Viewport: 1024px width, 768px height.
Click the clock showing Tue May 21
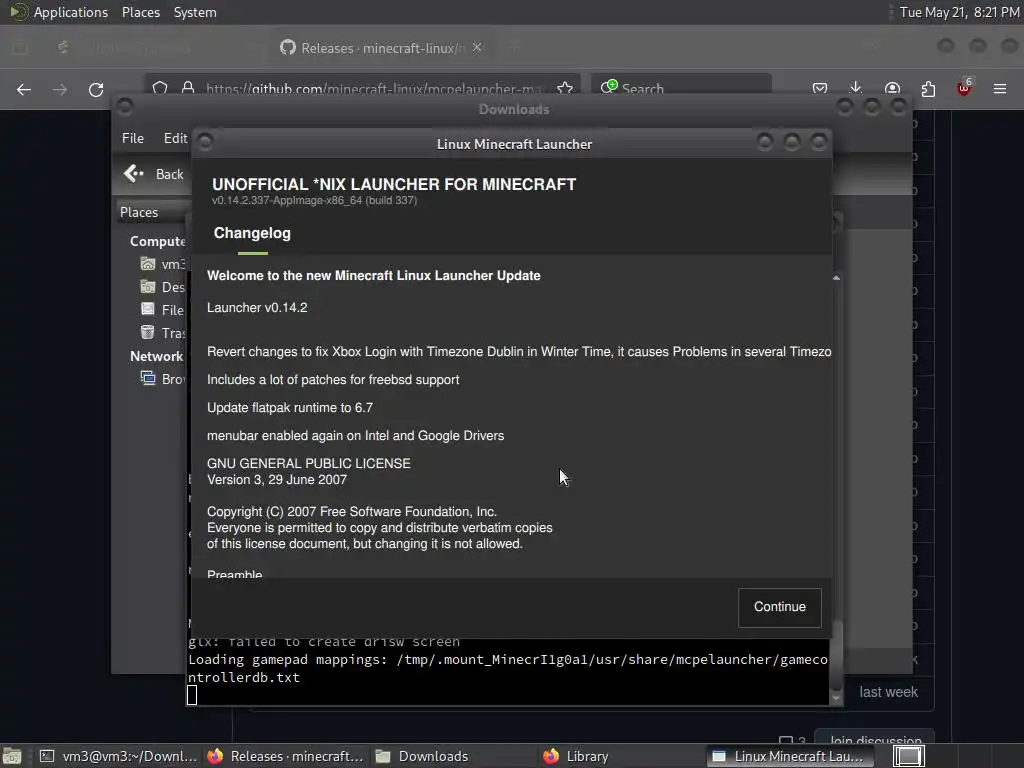(959, 12)
